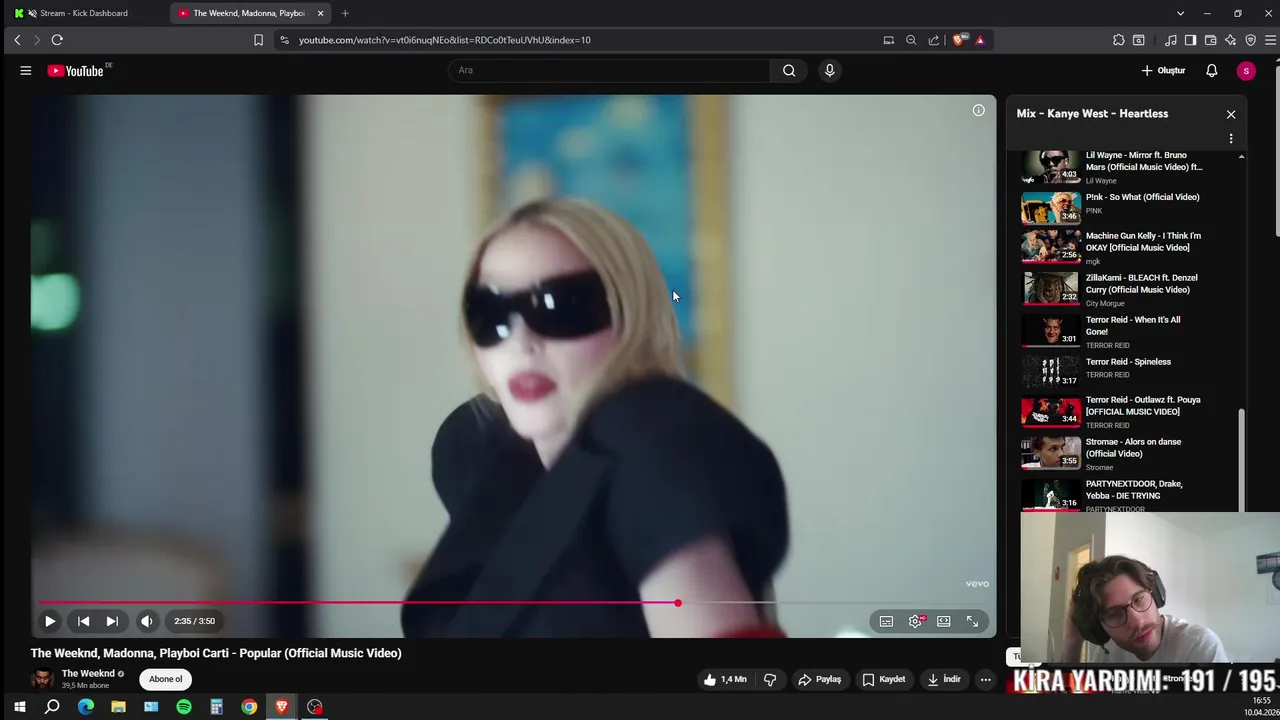This screenshot has height=720, width=1280.
Task: Click the red video progress bar
Action: [x=358, y=603]
